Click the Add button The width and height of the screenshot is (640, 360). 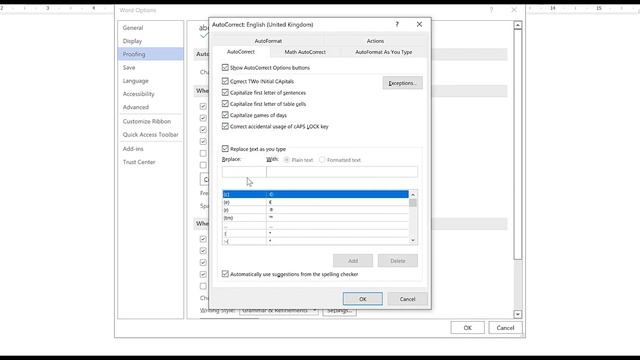point(353,260)
